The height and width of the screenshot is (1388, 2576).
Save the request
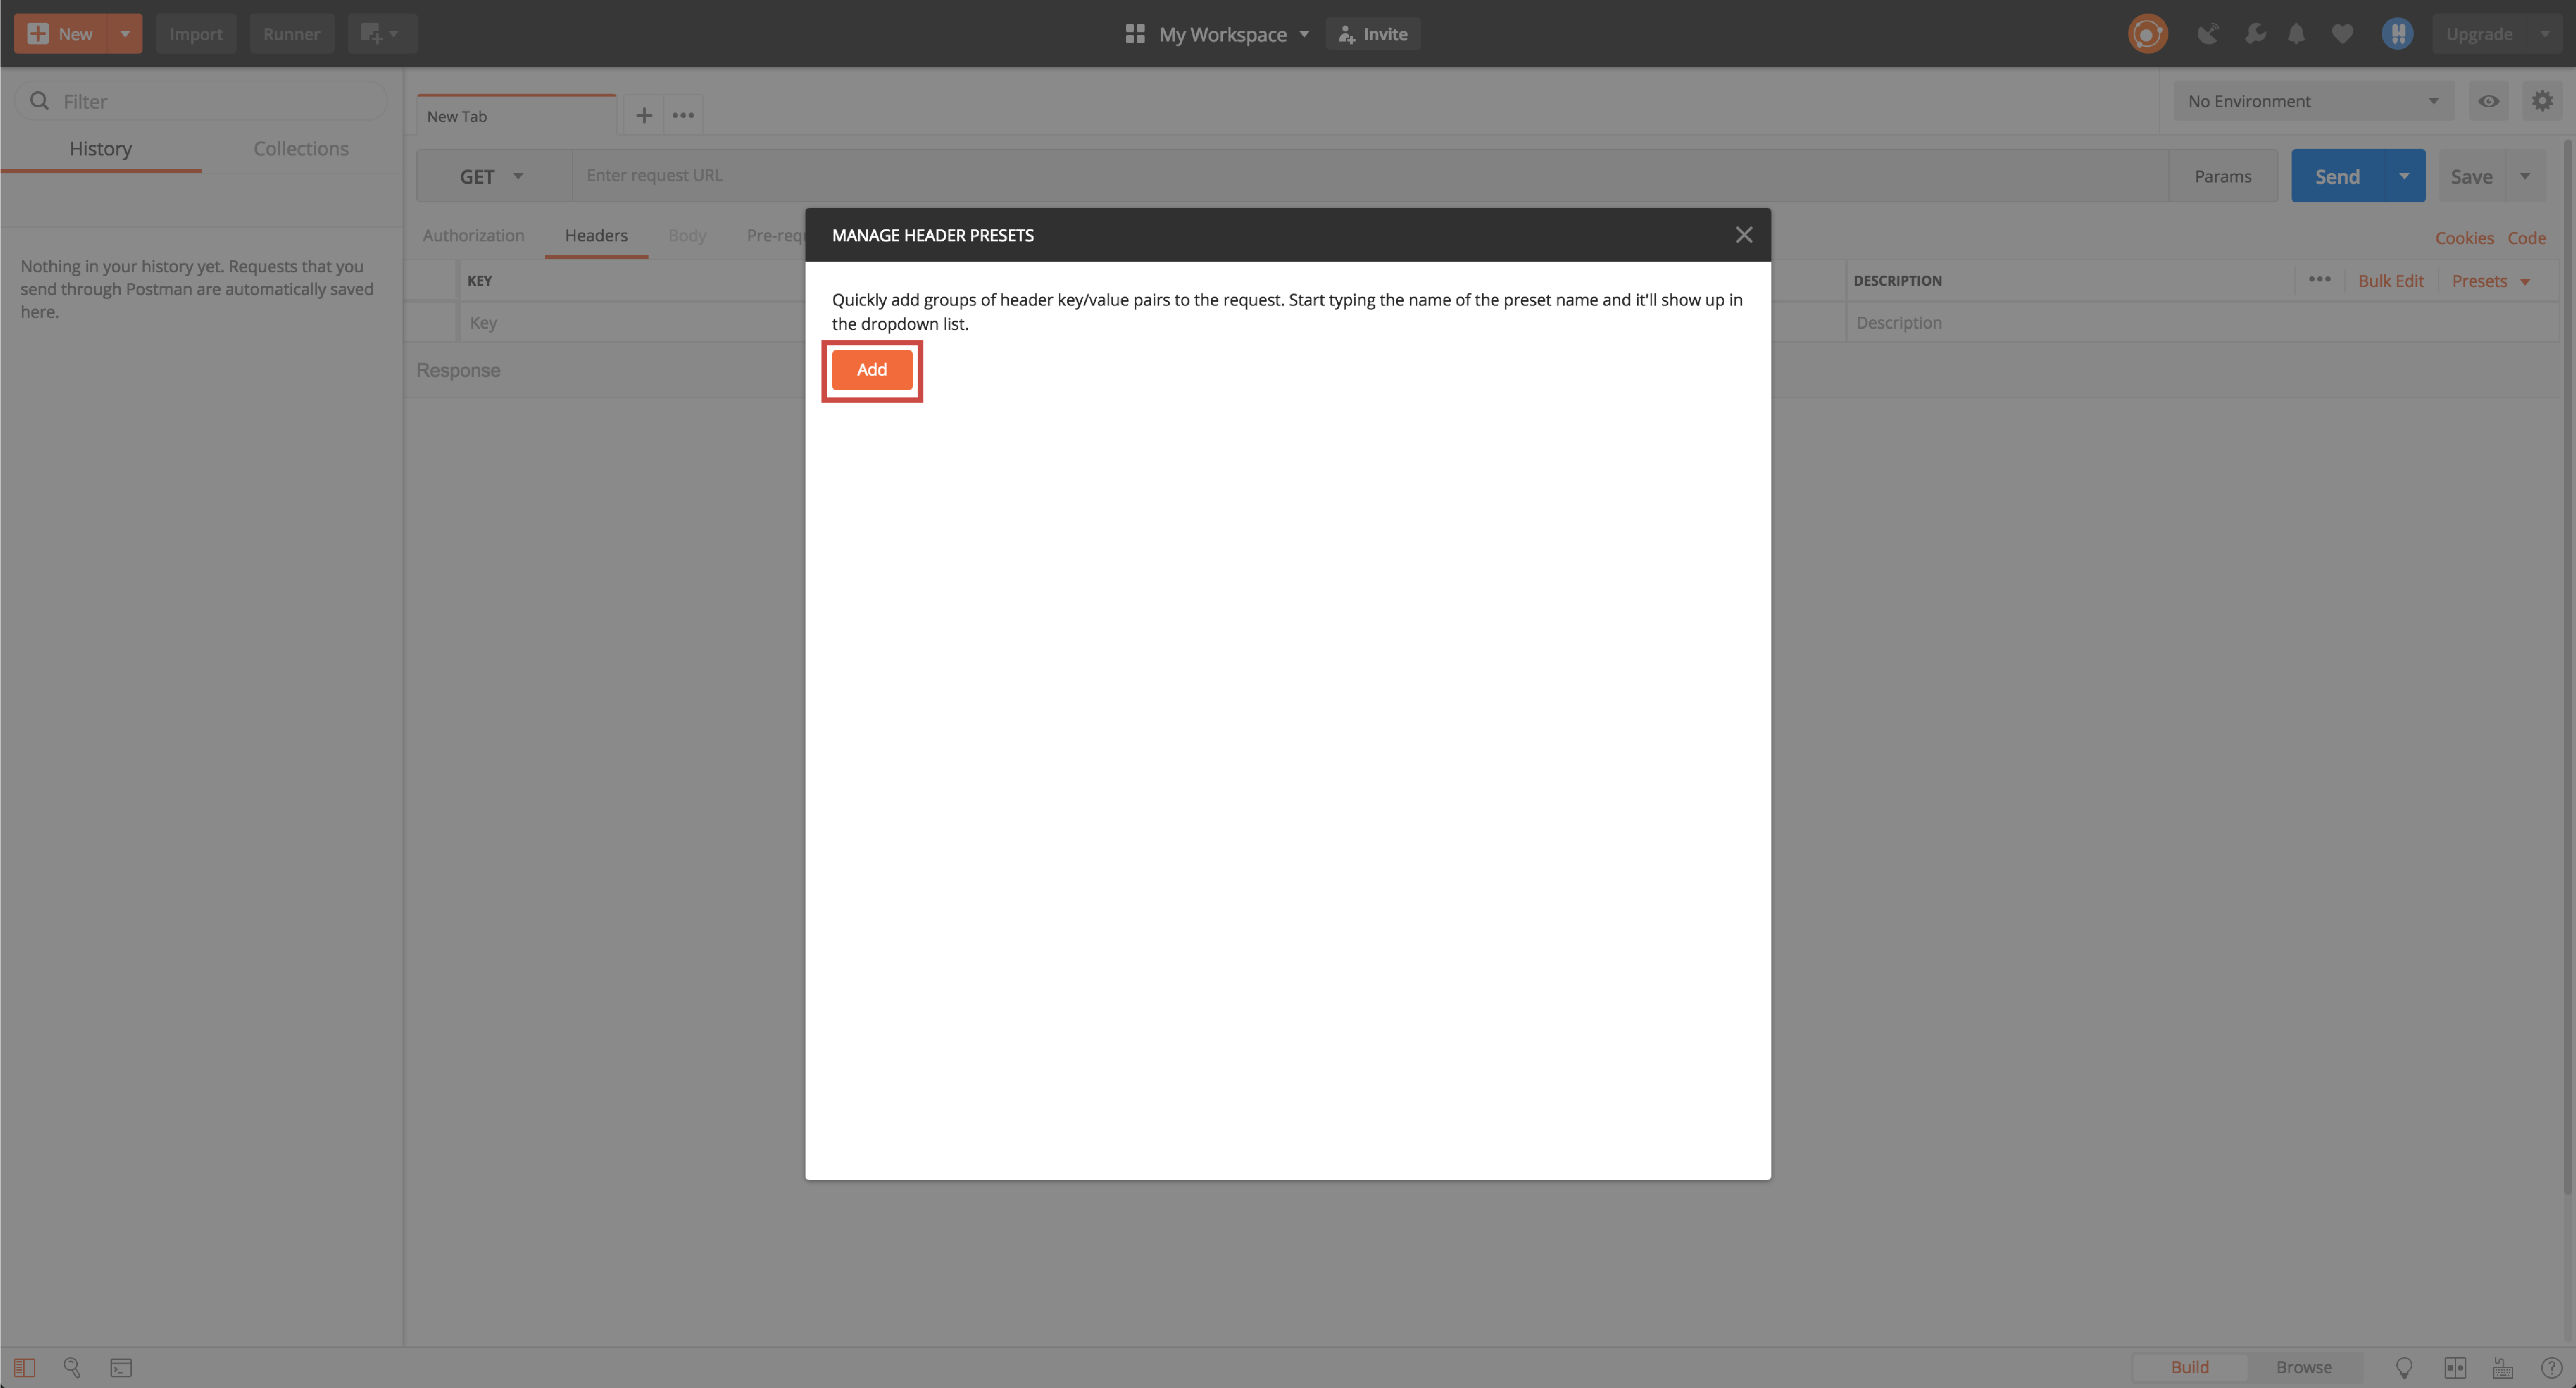click(2471, 176)
